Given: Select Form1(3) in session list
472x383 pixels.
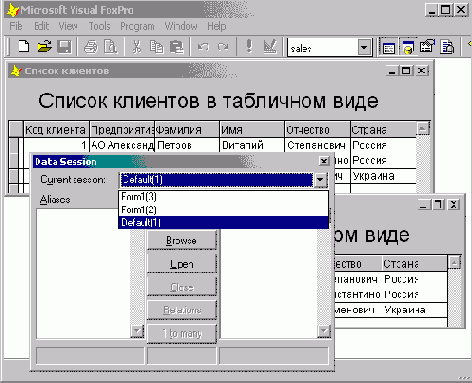Looking at the screenshot, I should [x=223, y=197].
